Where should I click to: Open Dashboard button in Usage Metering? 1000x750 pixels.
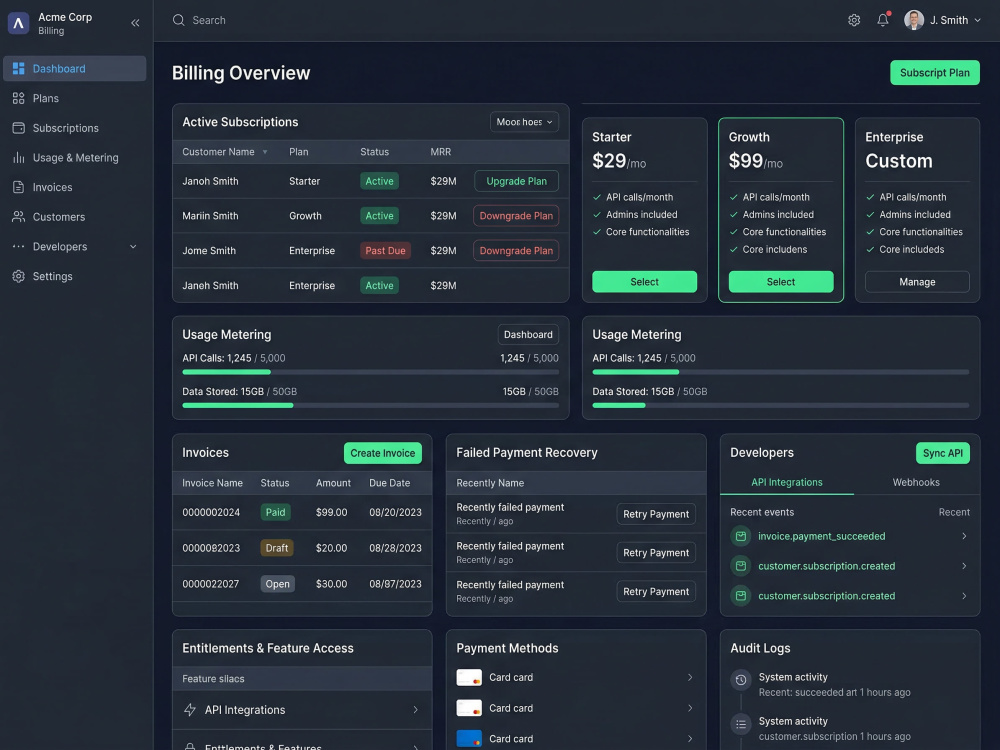click(528, 335)
